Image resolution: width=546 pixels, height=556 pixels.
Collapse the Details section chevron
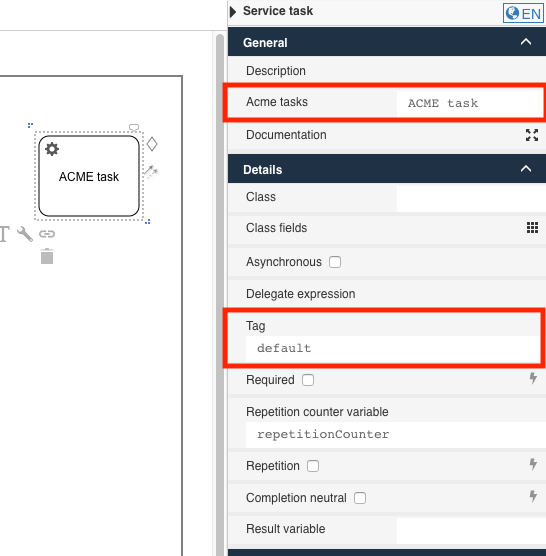tap(526, 169)
